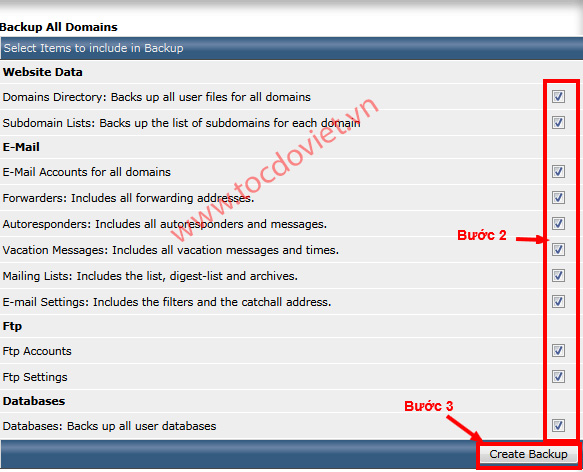Toggle the Forwarders checkbox

coord(558,198)
